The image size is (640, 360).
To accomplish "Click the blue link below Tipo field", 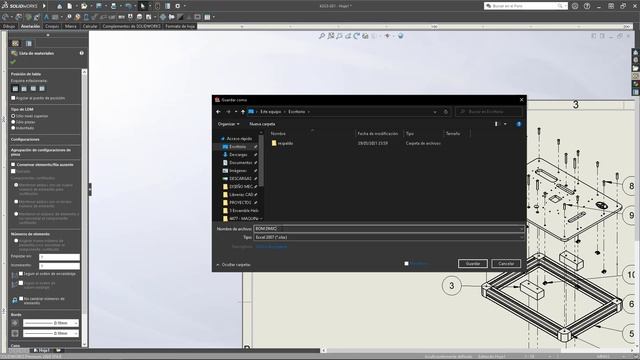I will pyautogui.click(x=271, y=247).
